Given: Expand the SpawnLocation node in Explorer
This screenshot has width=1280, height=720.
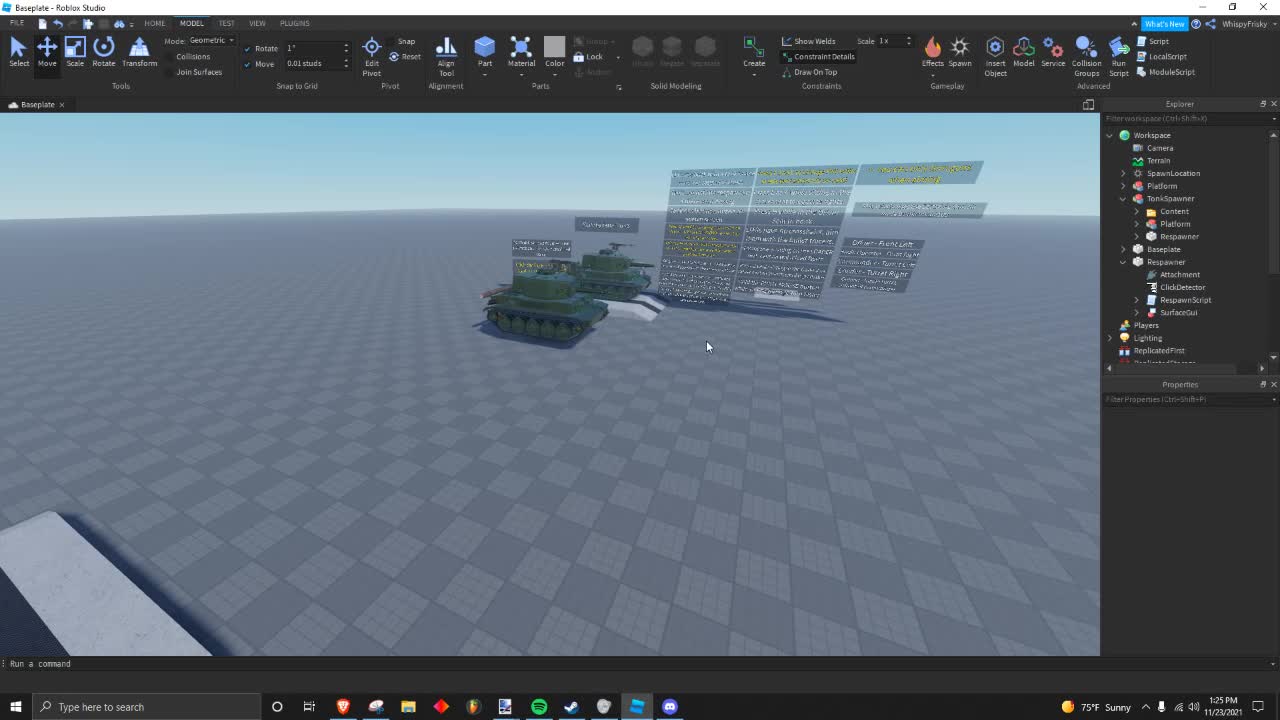Looking at the screenshot, I should click(1123, 173).
